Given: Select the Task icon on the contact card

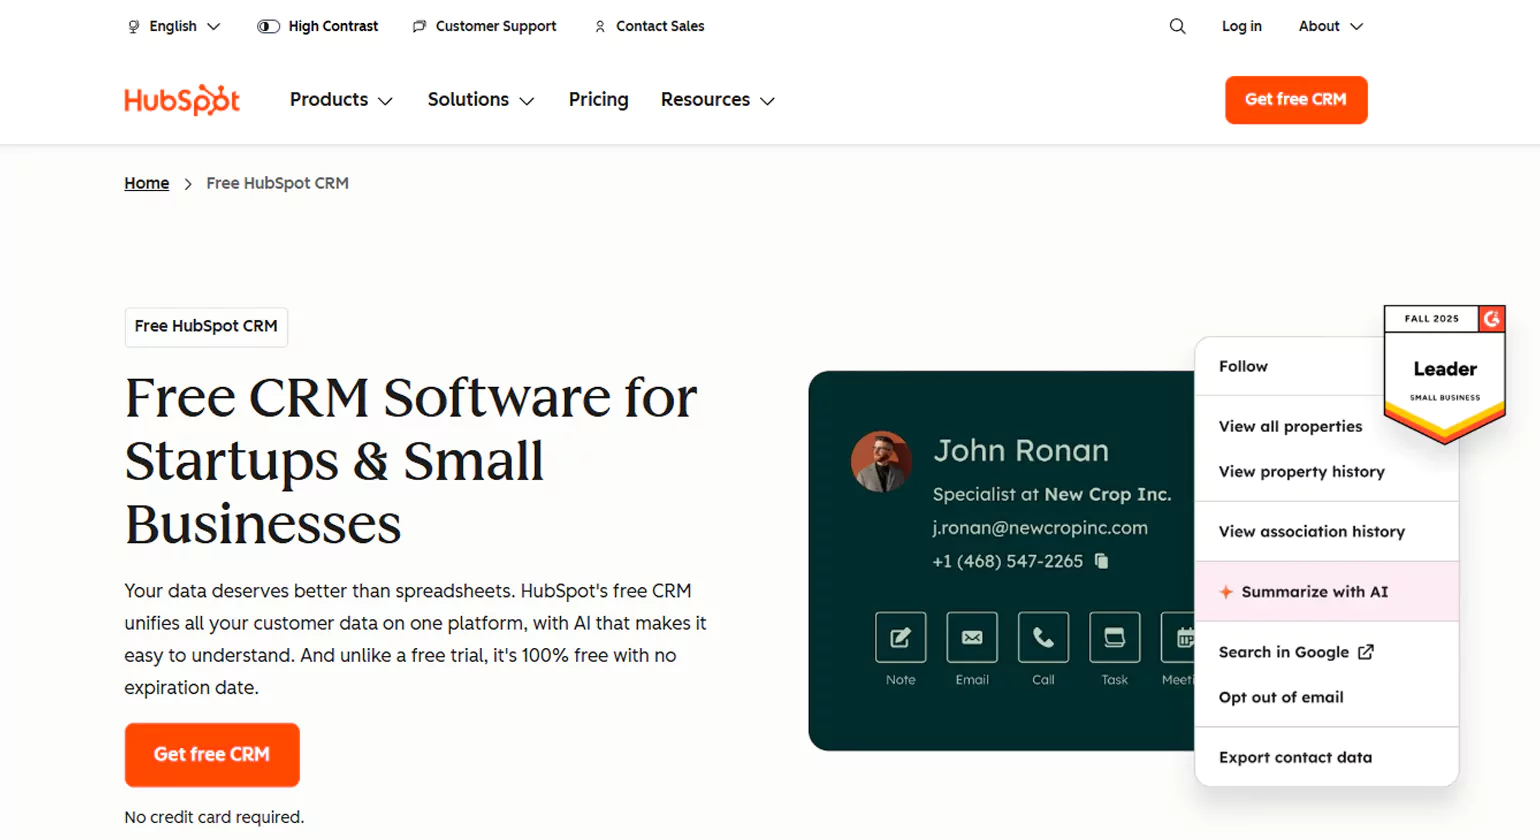Looking at the screenshot, I should [1113, 640].
